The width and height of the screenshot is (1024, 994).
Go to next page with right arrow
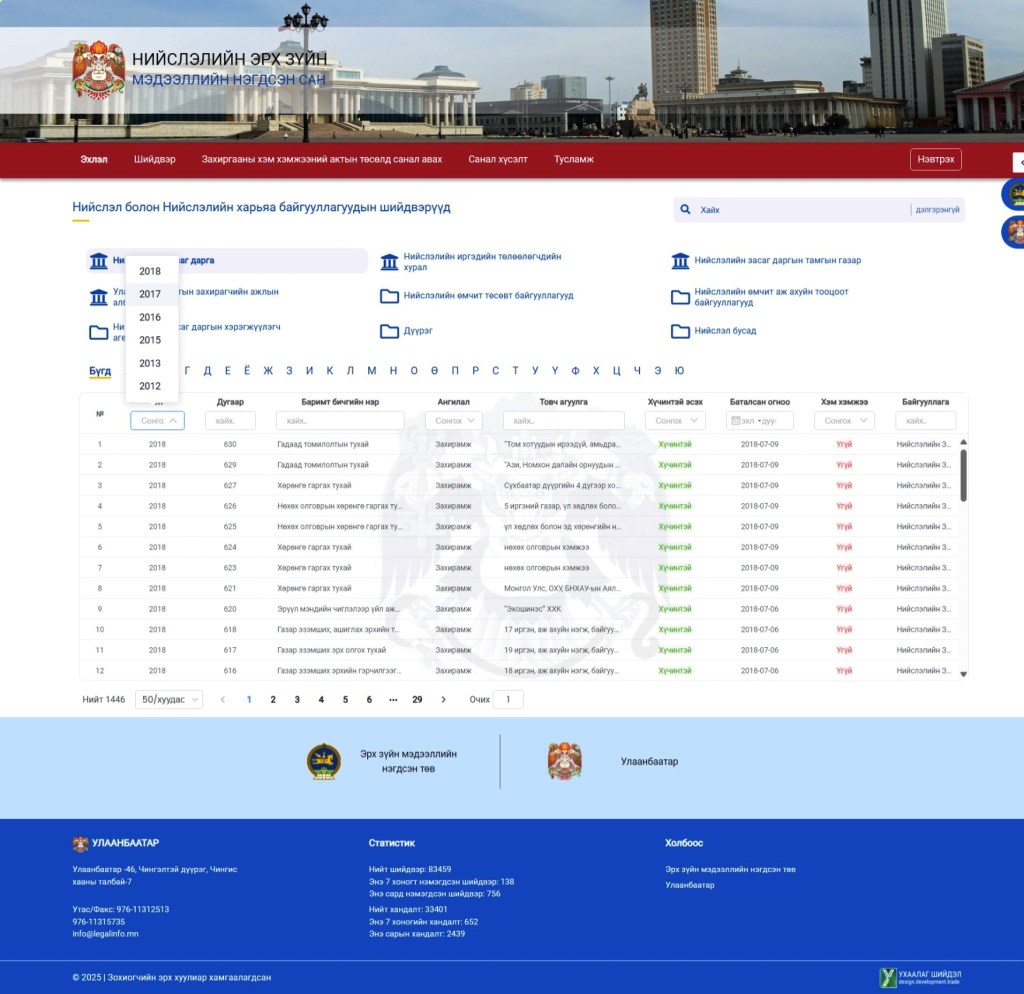click(443, 700)
